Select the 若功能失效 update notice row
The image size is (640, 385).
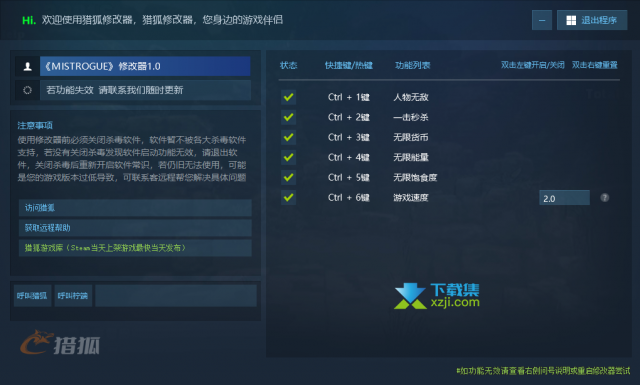[145, 90]
